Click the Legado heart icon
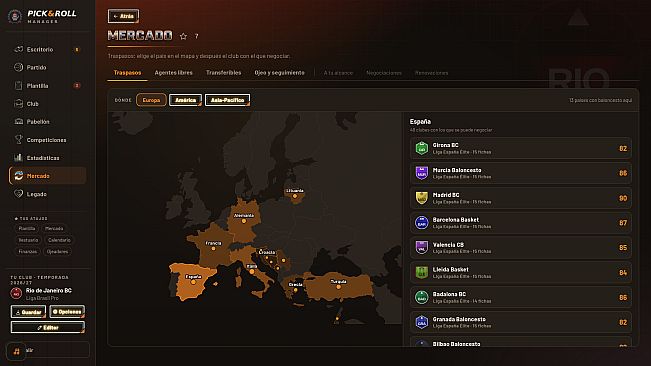 pyautogui.click(x=18, y=194)
